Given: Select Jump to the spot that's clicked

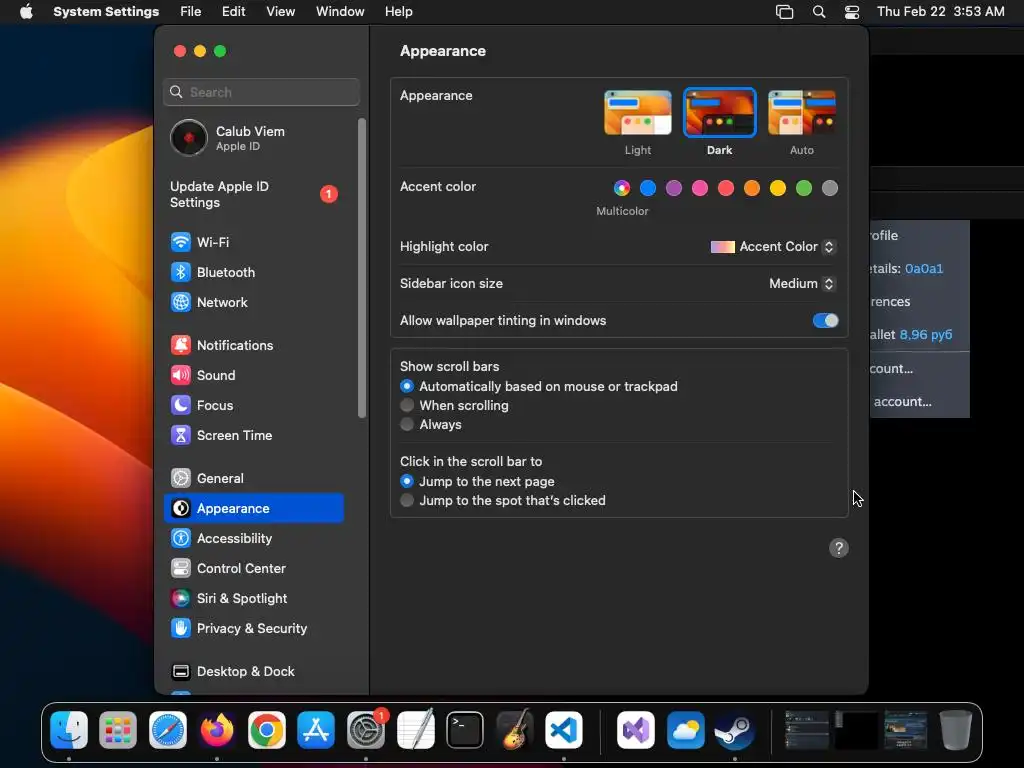Looking at the screenshot, I should tap(407, 500).
